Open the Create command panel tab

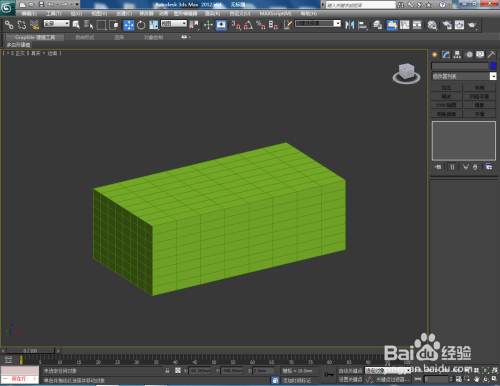pyautogui.click(x=435, y=55)
